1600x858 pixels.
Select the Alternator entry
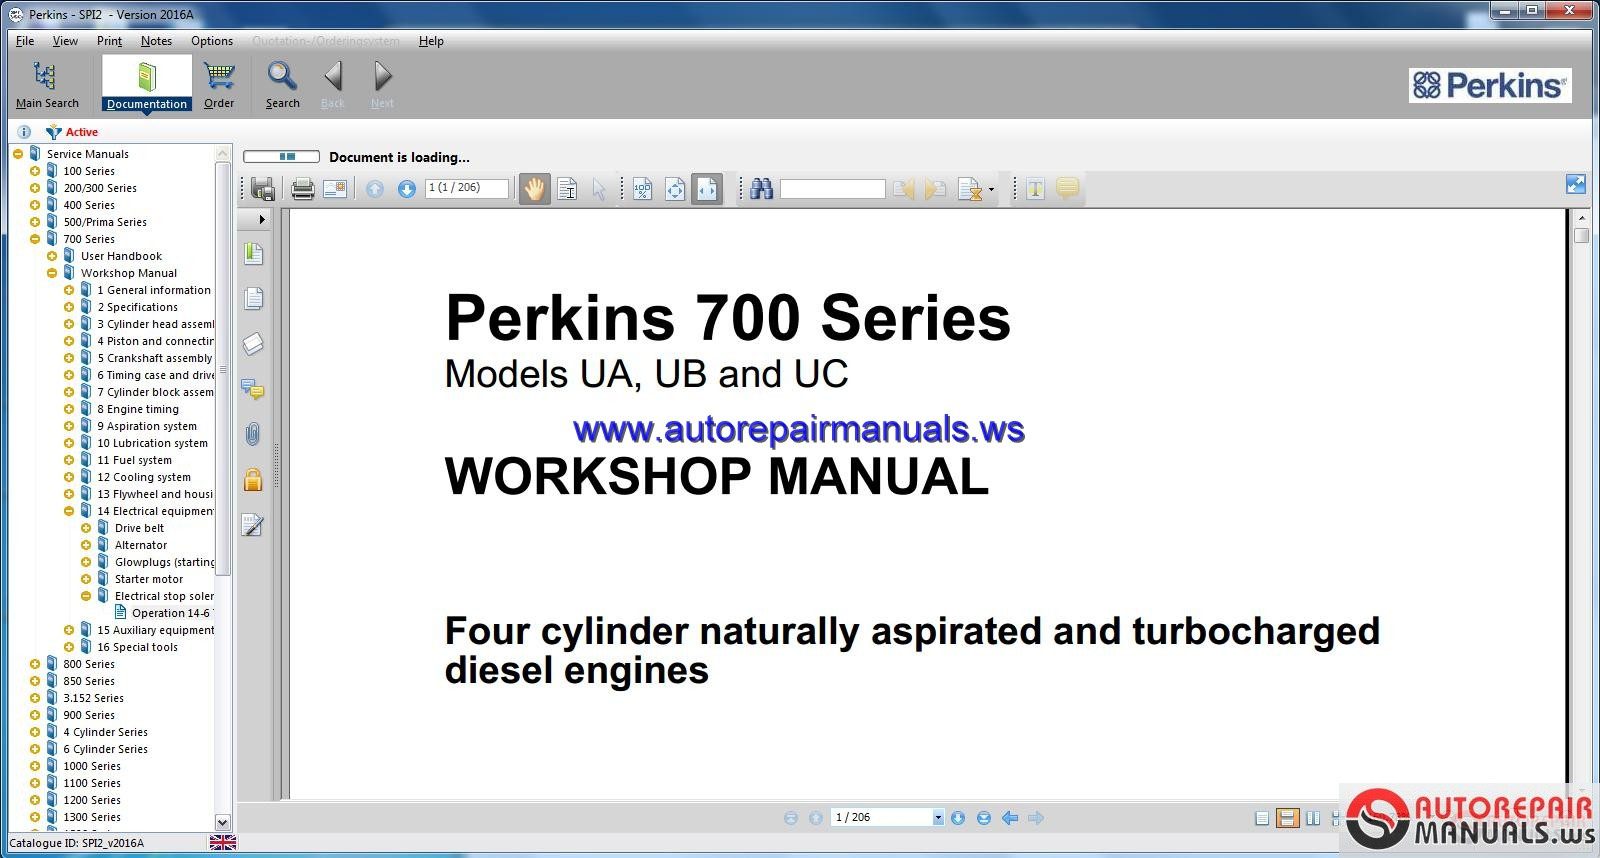(140, 545)
